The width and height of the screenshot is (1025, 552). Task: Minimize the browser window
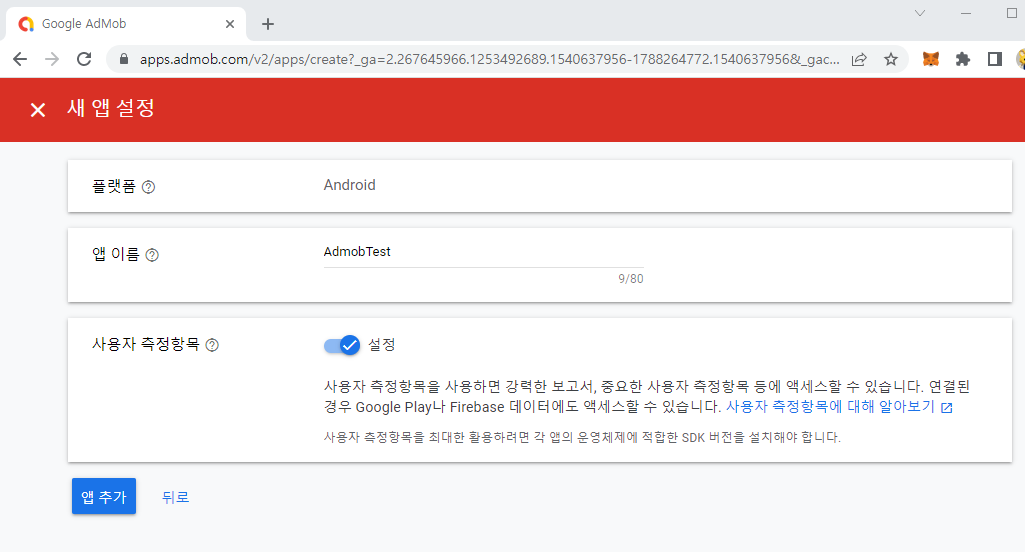(966, 13)
